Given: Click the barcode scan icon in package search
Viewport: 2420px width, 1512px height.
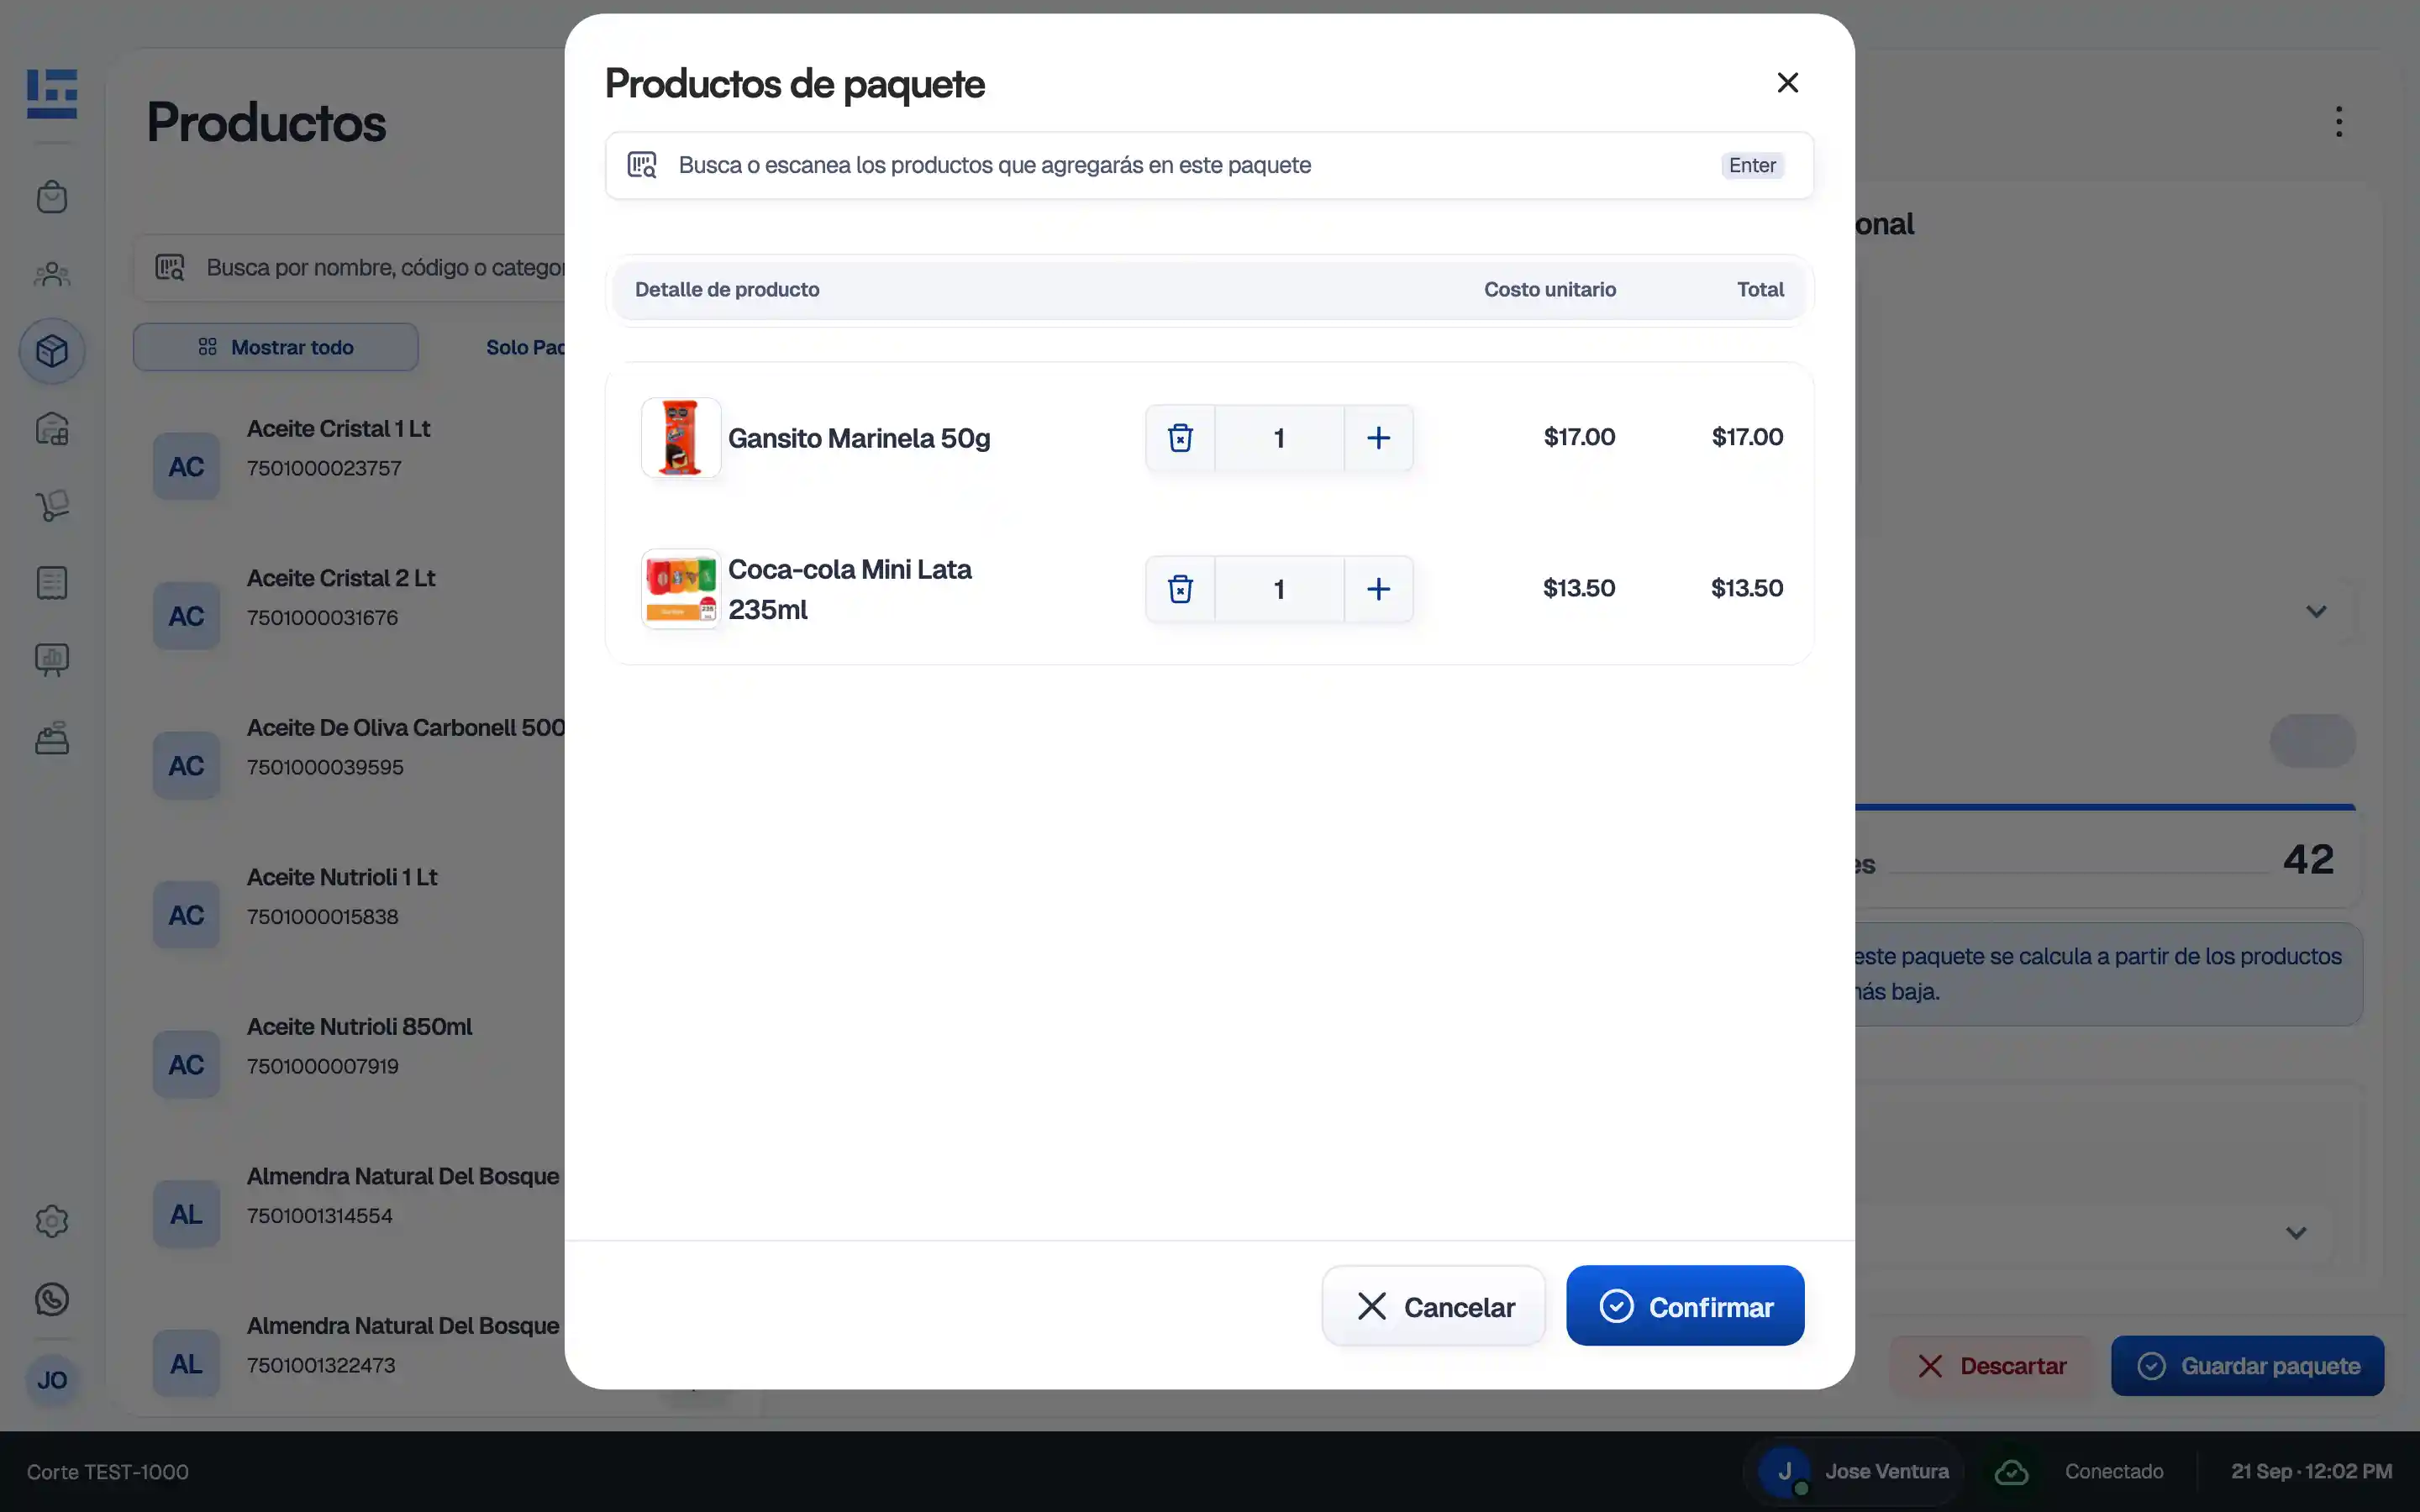Looking at the screenshot, I should pyautogui.click(x=642, y=165).
